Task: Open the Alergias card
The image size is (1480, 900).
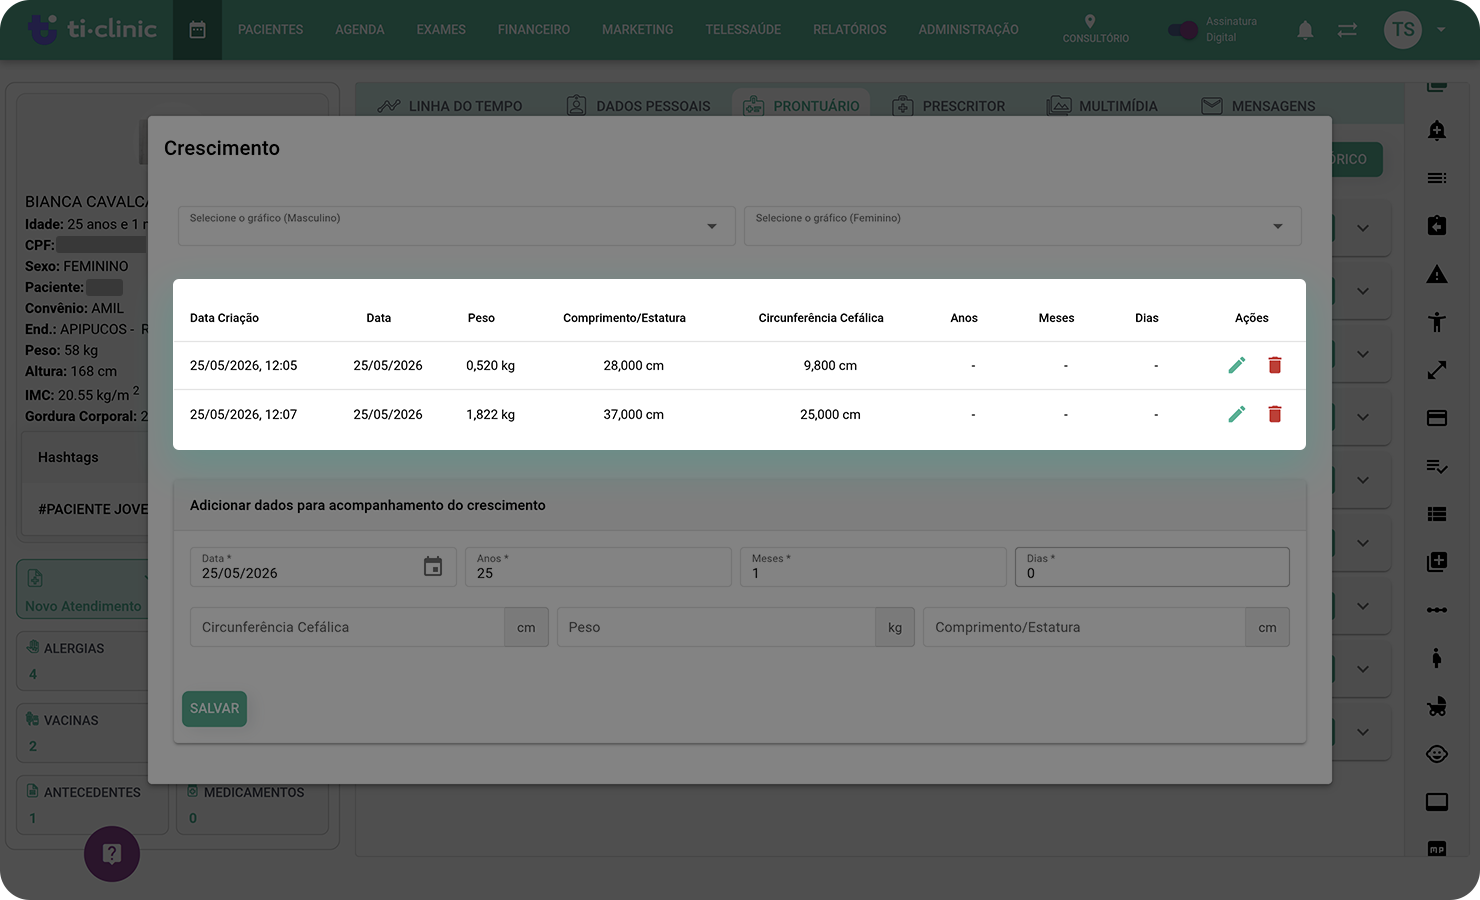Action: 83,660
